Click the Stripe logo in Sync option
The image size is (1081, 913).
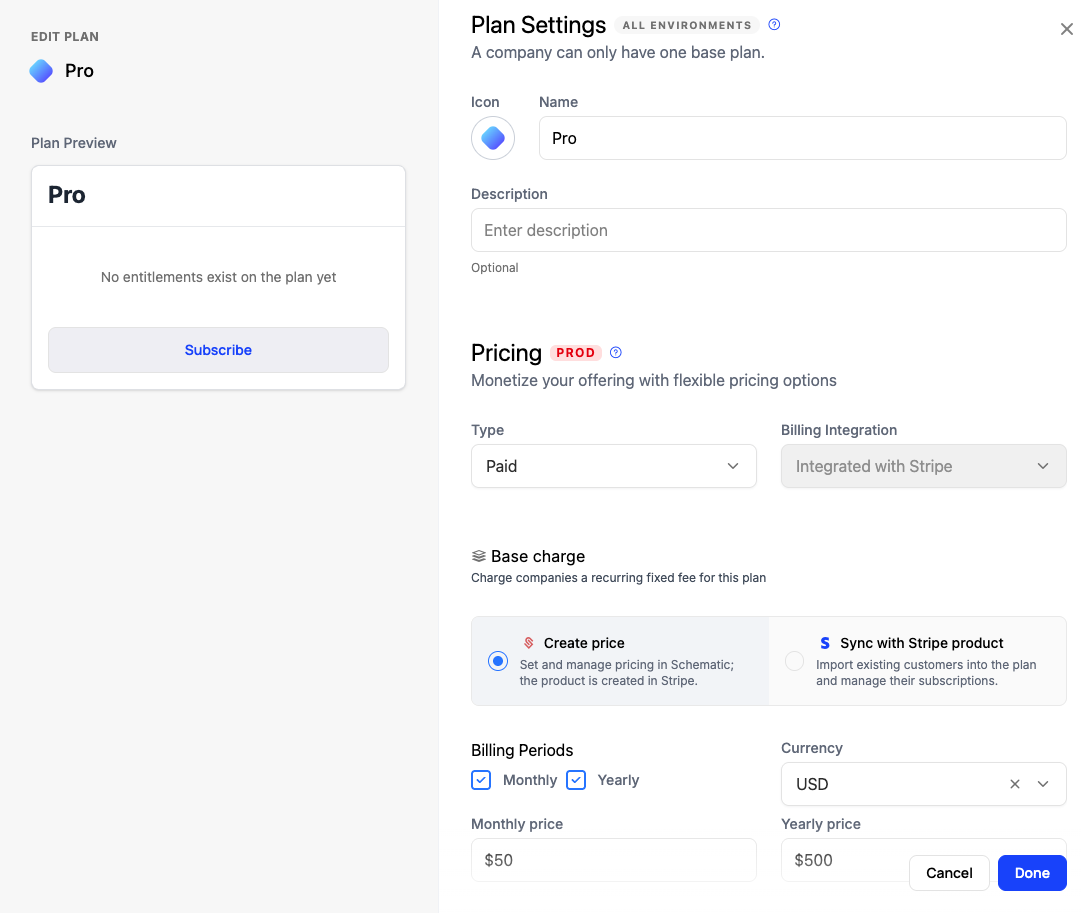pos(825,643)
